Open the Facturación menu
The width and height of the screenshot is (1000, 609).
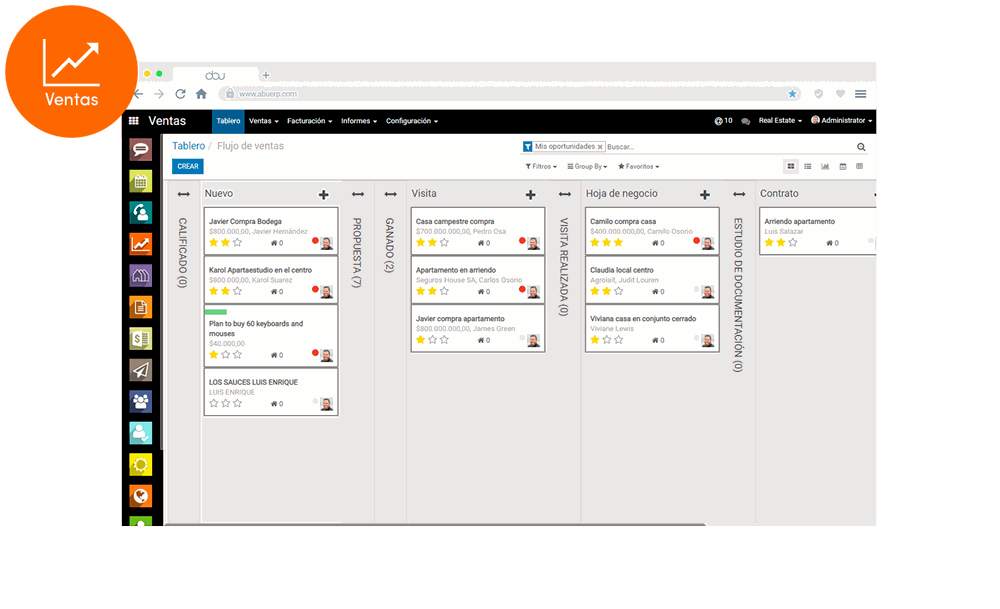tap(309, 121)
